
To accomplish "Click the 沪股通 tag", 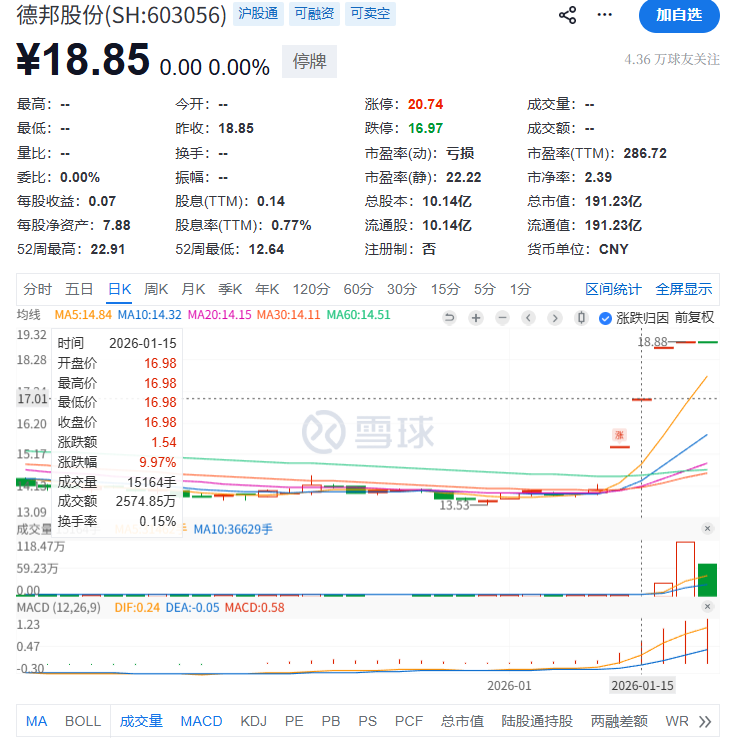I will click(258, 14).
